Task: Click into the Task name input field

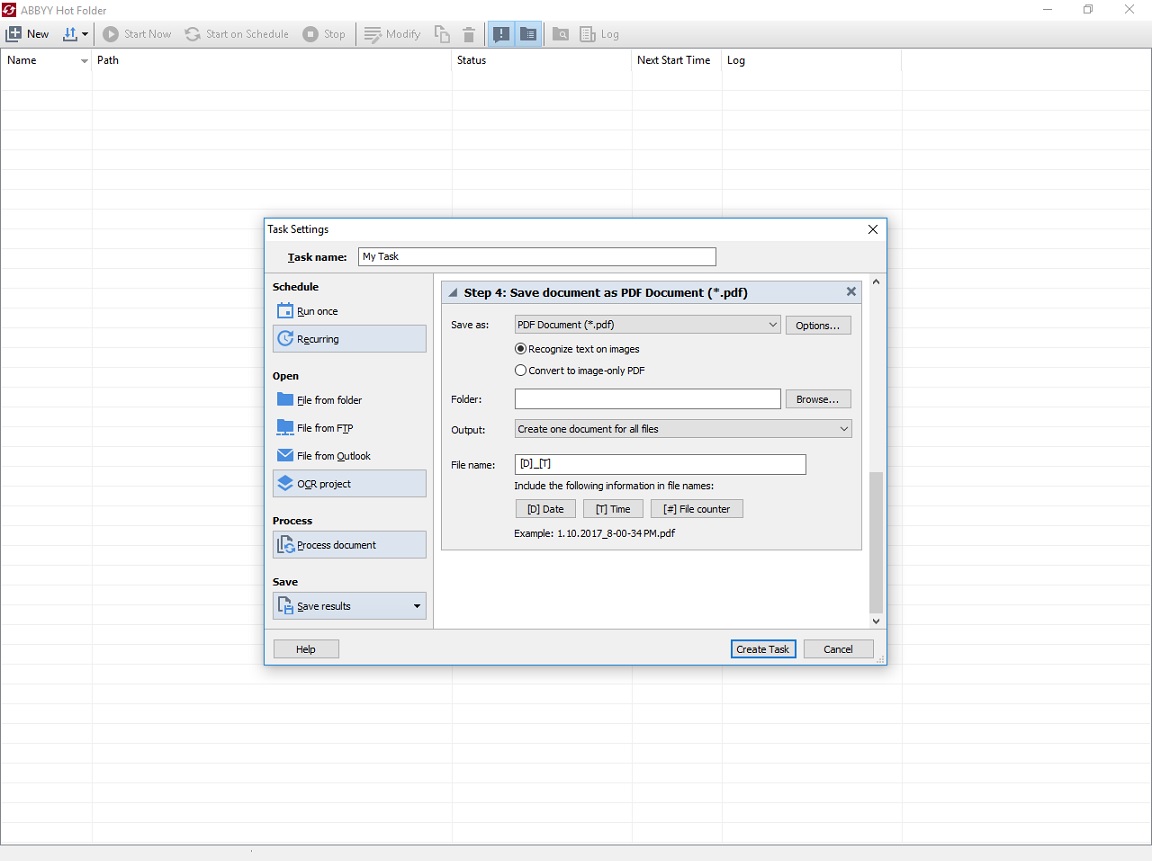Action: click(537, 256)
